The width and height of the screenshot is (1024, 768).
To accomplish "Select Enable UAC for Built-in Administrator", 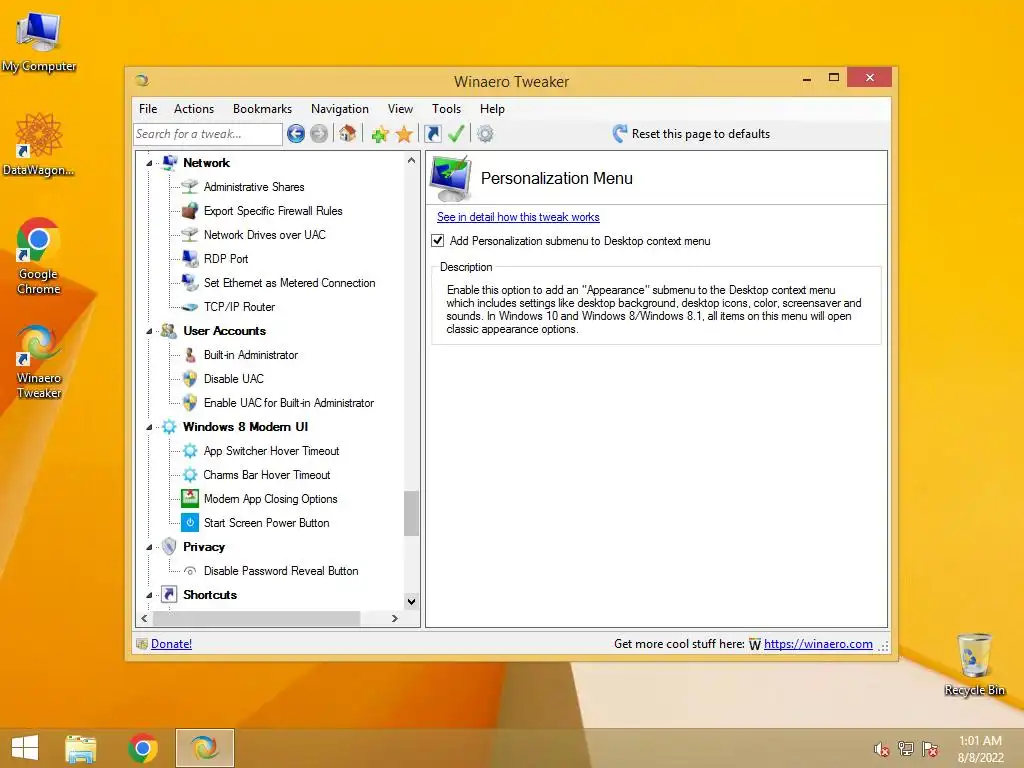I will 289,403.
